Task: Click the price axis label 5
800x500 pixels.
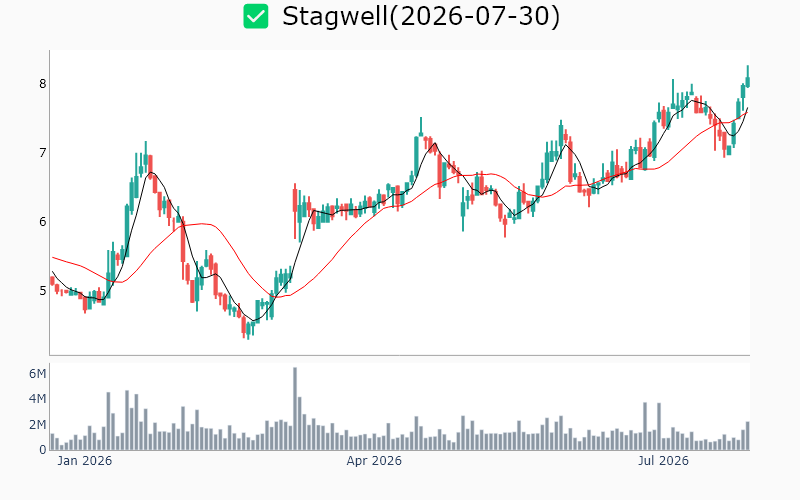Action: click(x=42, y=290)
